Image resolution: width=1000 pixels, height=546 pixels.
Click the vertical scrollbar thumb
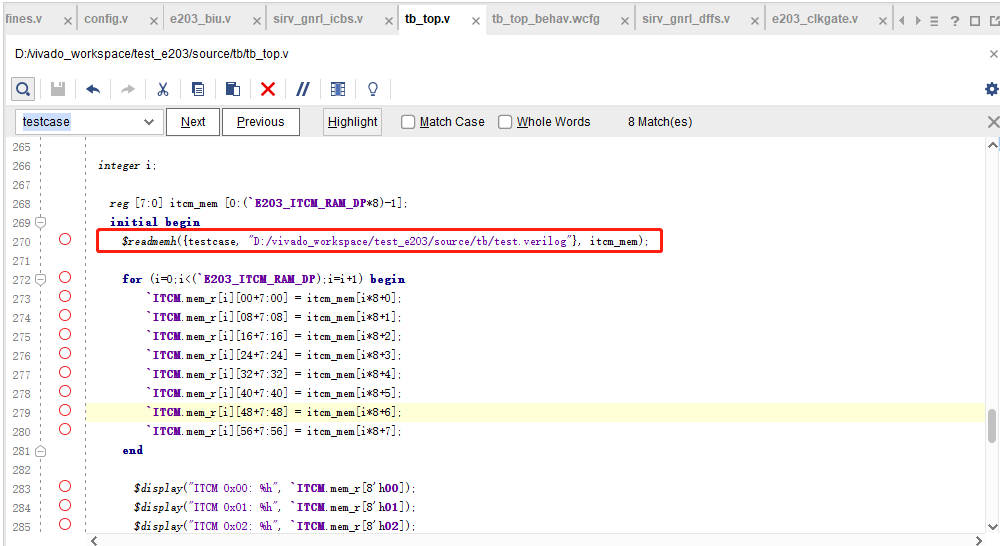pyautogui.click(x=992, y=426)
